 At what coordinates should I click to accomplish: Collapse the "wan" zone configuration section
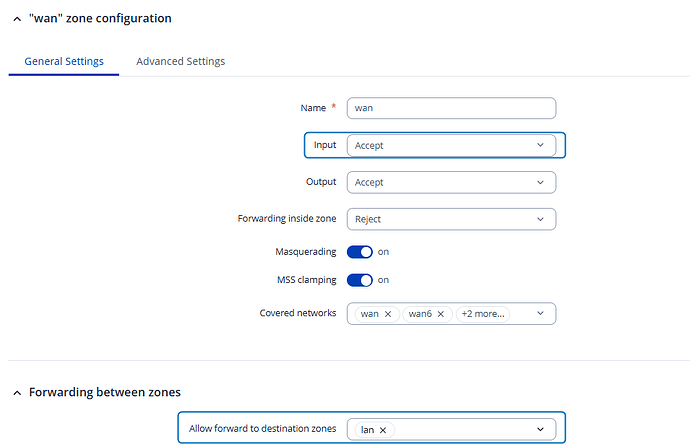(x=16, y=19)
